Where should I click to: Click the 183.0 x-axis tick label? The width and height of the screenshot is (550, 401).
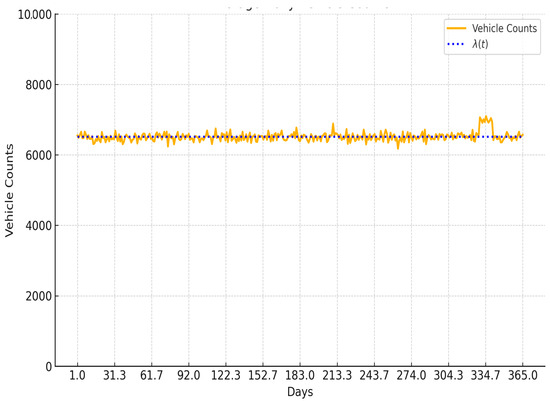point(300,376)
